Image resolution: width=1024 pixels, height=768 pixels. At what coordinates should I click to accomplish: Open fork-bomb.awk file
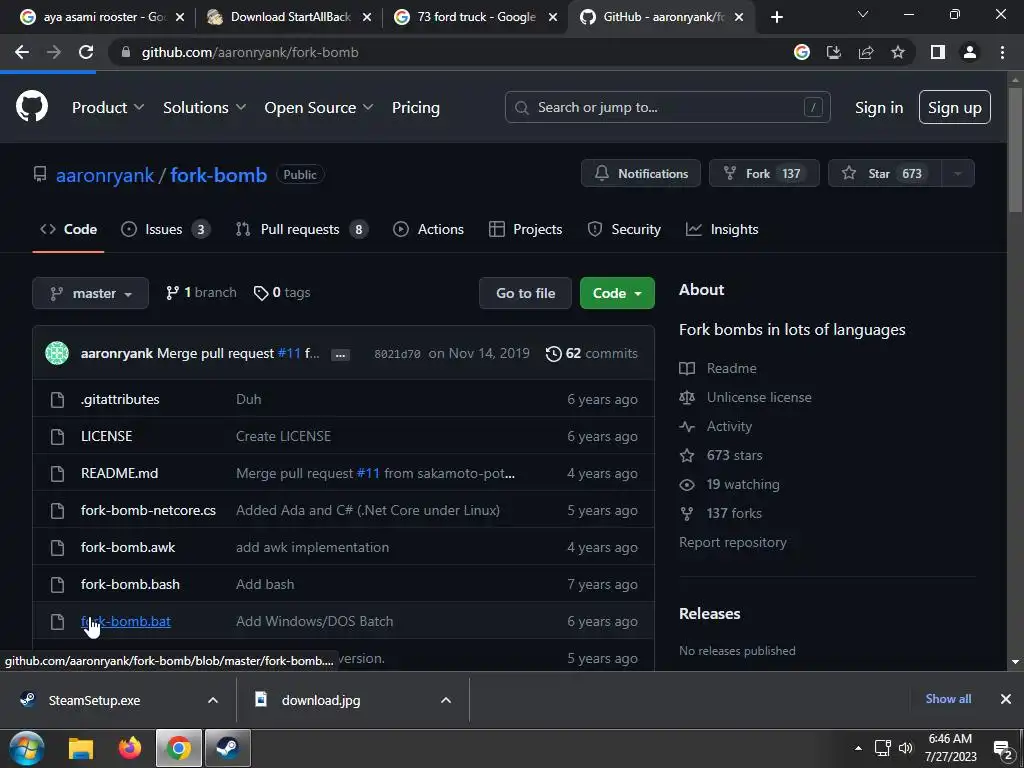pos(127,547)
